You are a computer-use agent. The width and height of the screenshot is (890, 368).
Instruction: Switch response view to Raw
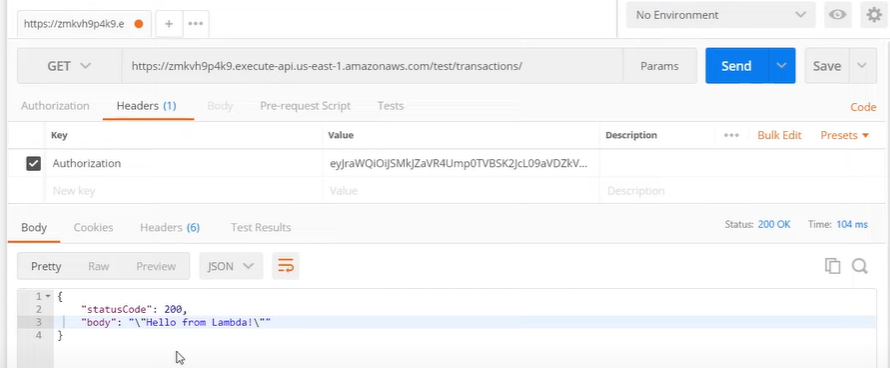point(98,266)
